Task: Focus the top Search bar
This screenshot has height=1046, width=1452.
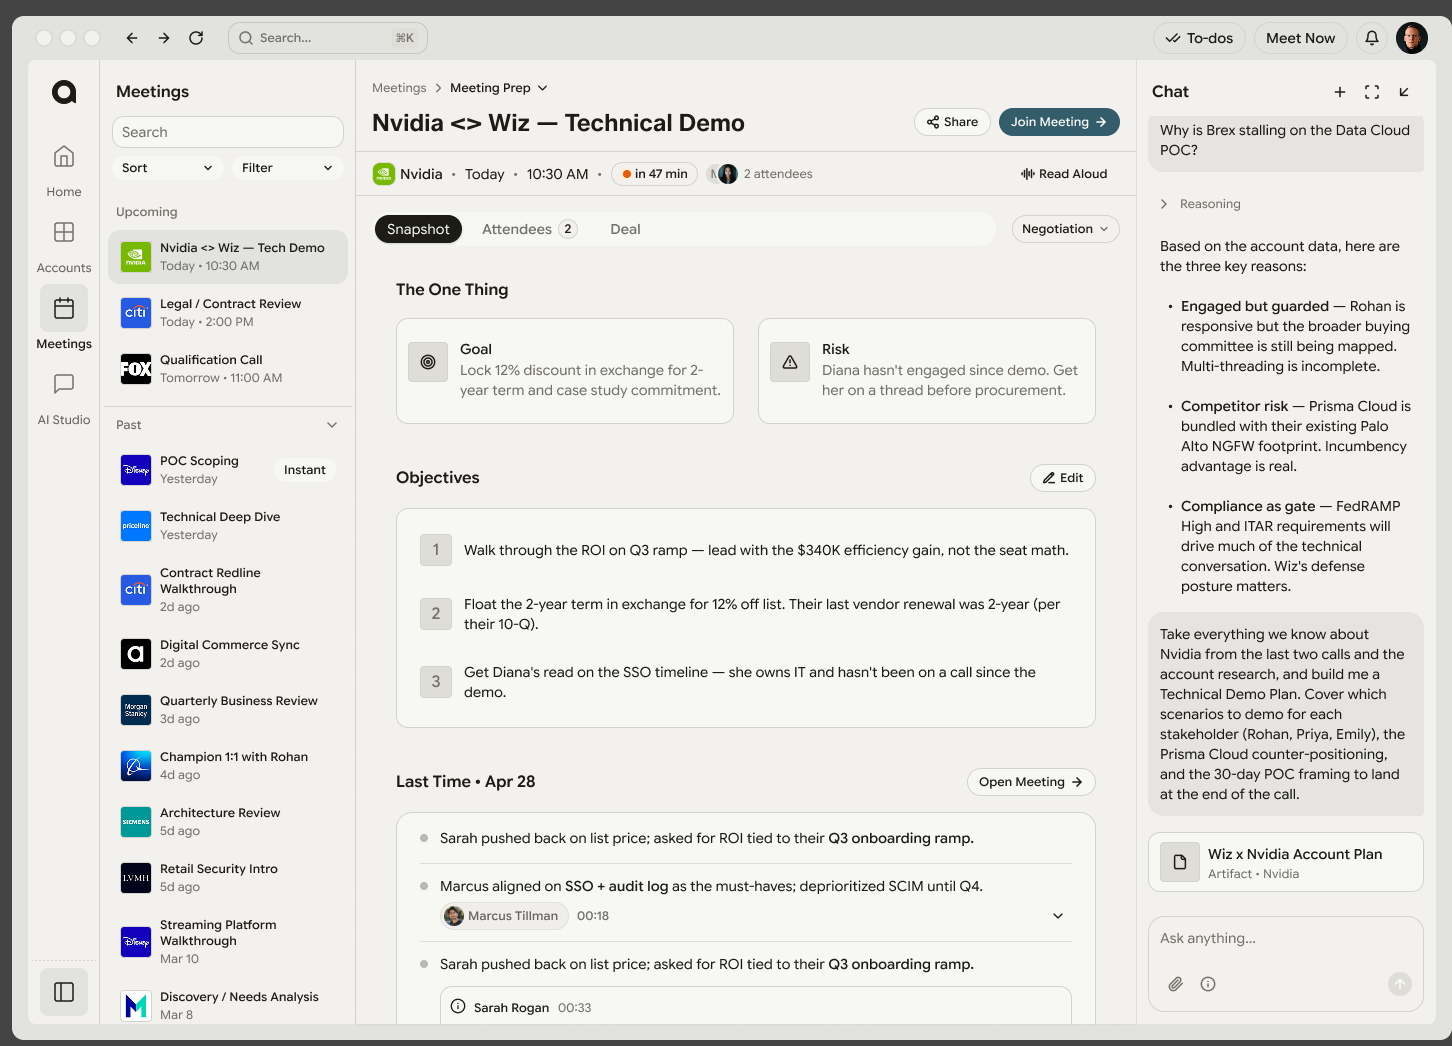Action: (x=328, y=38)
